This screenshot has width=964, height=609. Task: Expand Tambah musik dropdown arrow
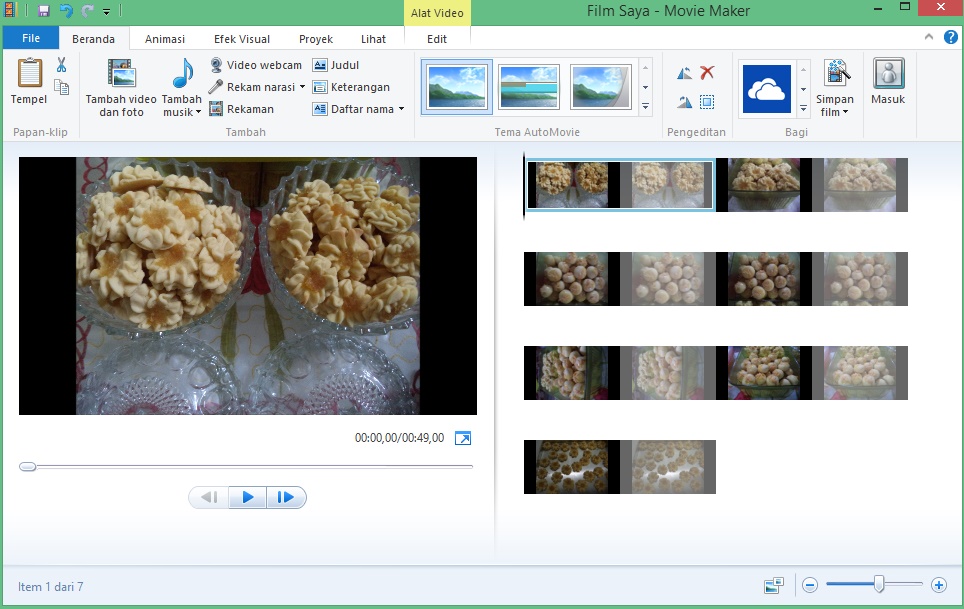click(198, 112)
